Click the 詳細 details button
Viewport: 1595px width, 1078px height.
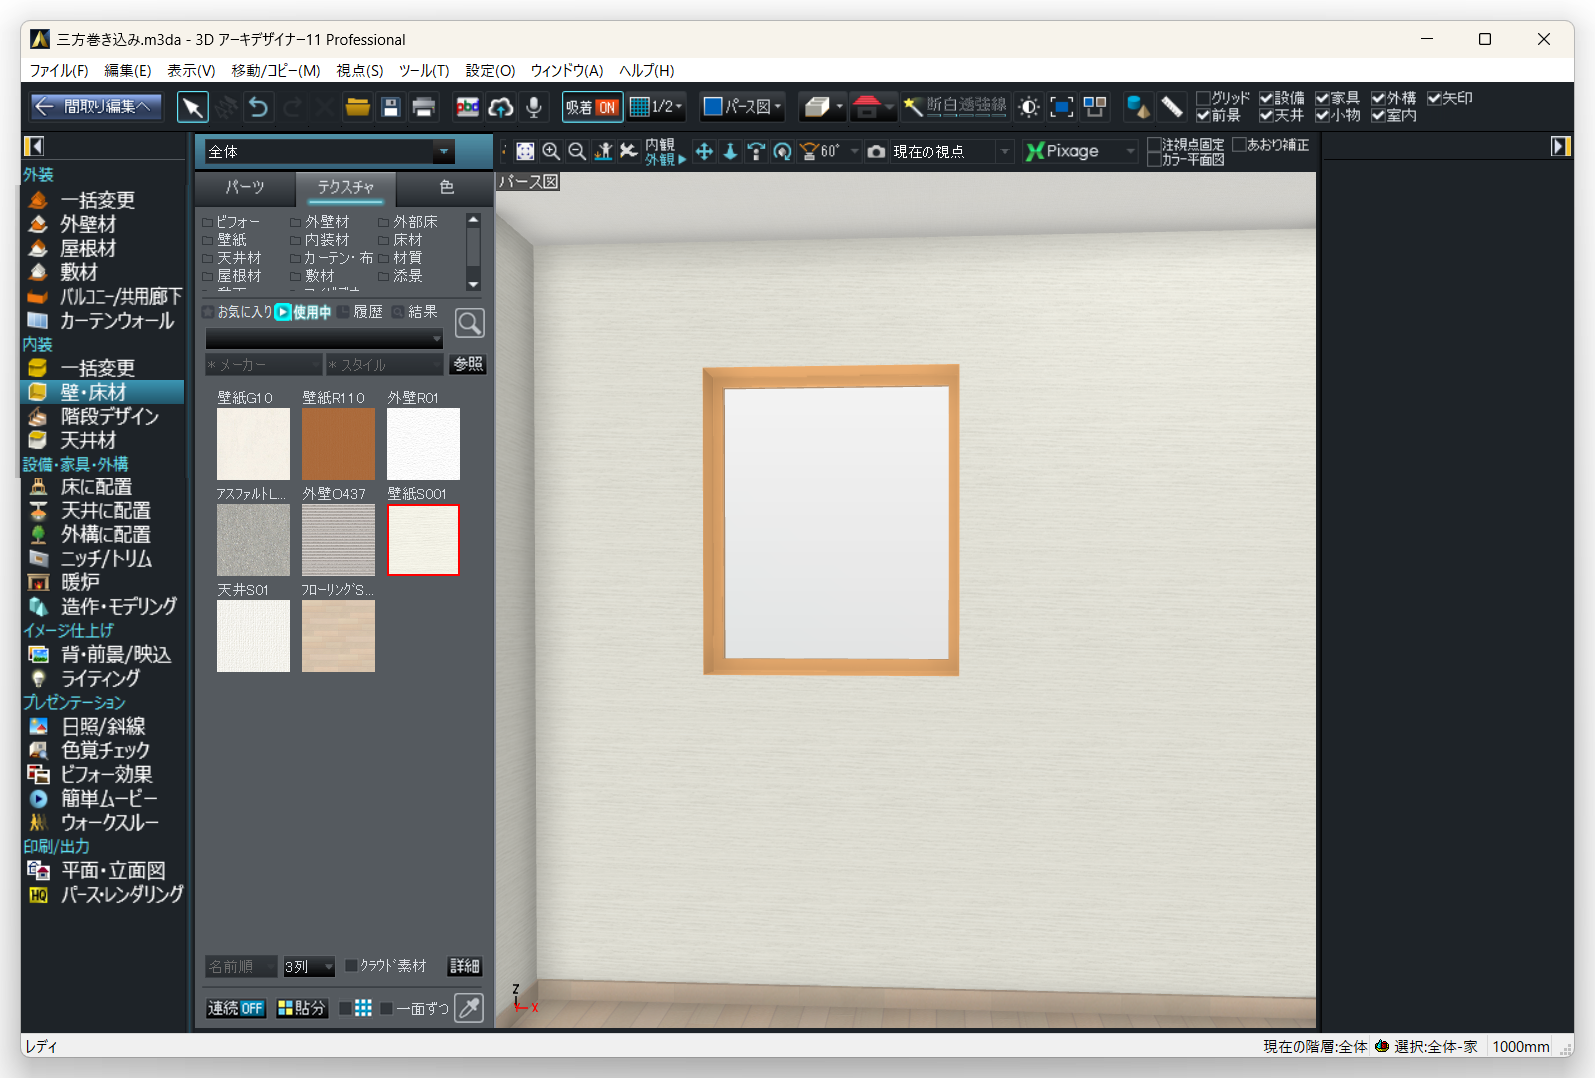tap(465, 966)
